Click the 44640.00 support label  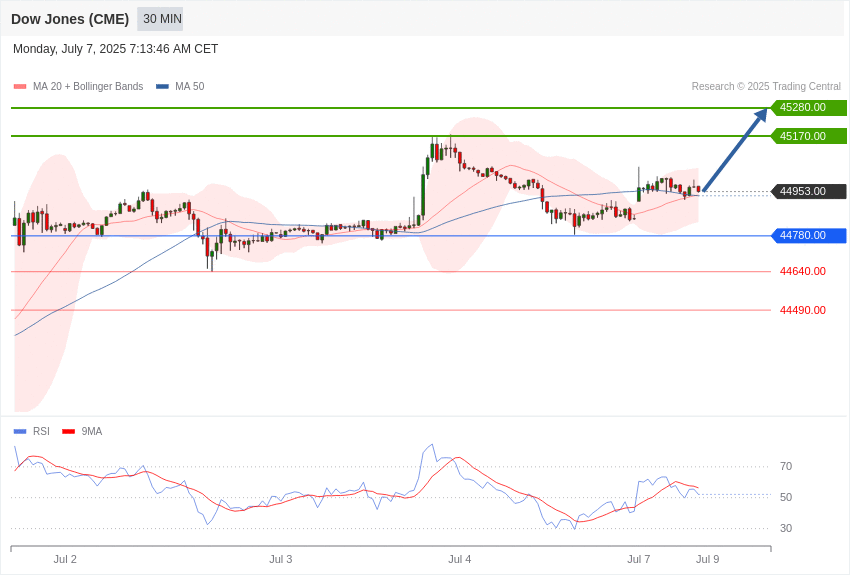point(803,271)
